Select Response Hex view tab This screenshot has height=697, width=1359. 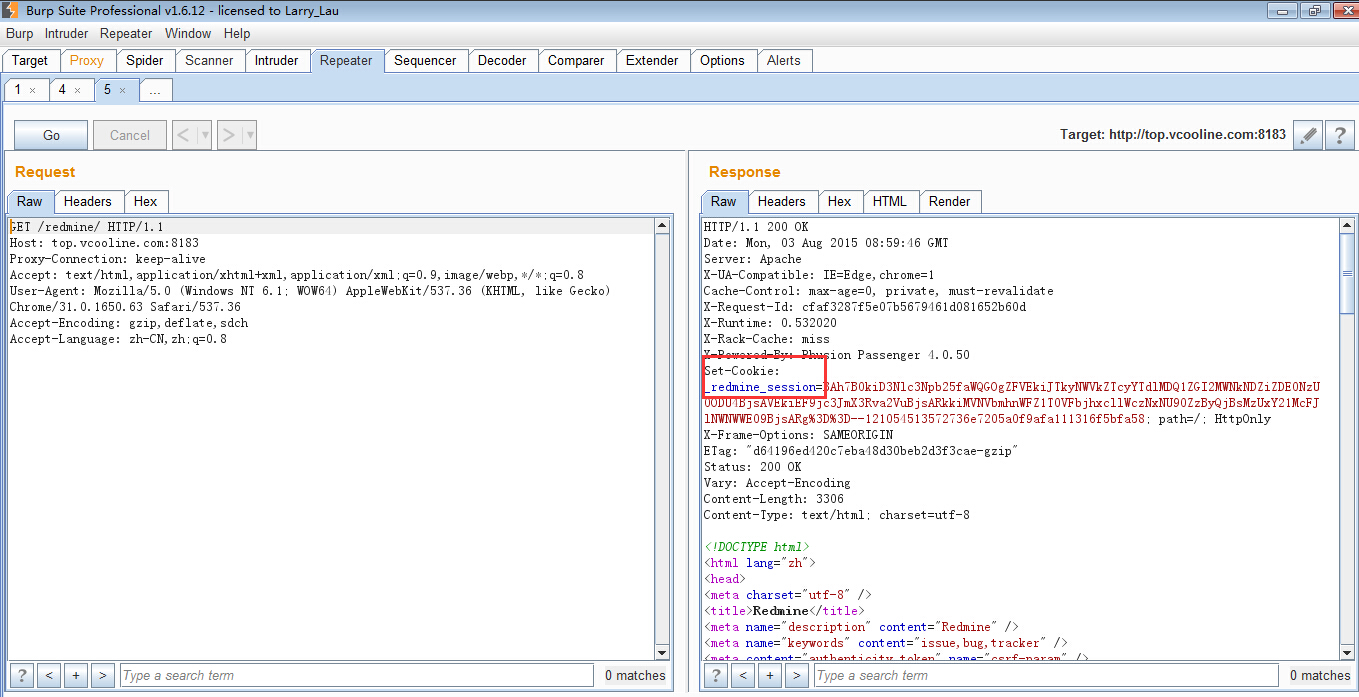840,201
